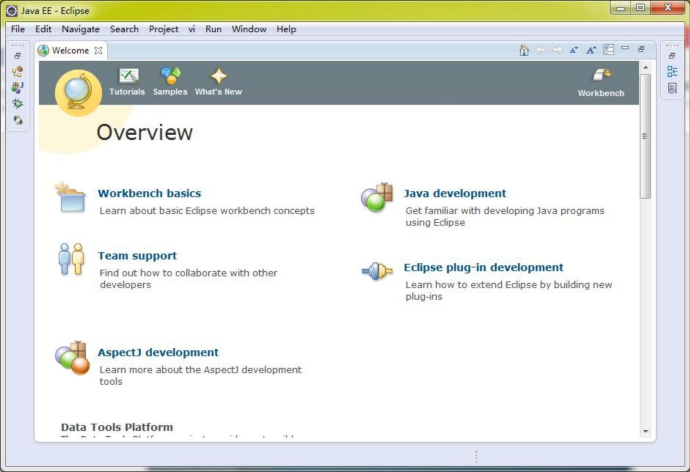Click the 'Overview' page title
The width and height of the screenshot is (690, 472).
[x=145, y=132]
